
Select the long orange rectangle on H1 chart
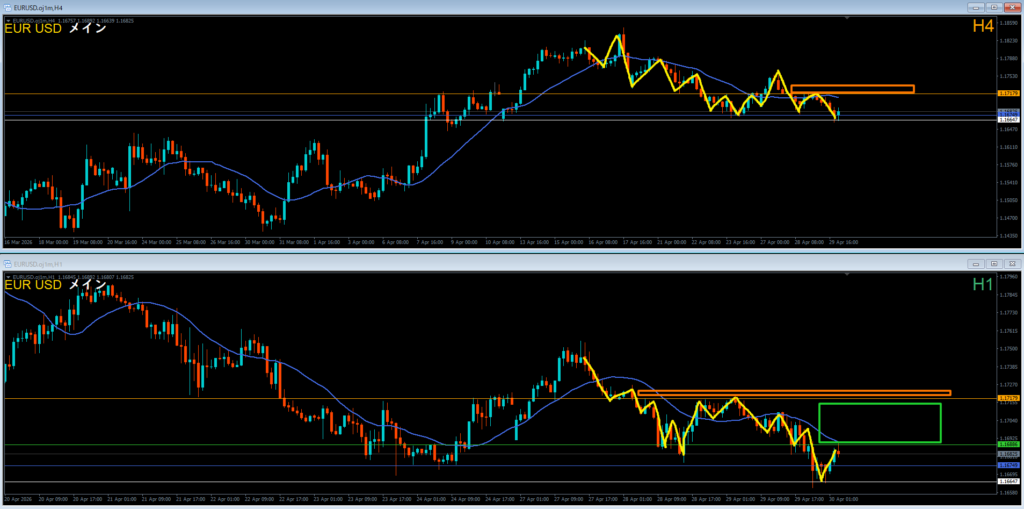[x=793, y=393]
